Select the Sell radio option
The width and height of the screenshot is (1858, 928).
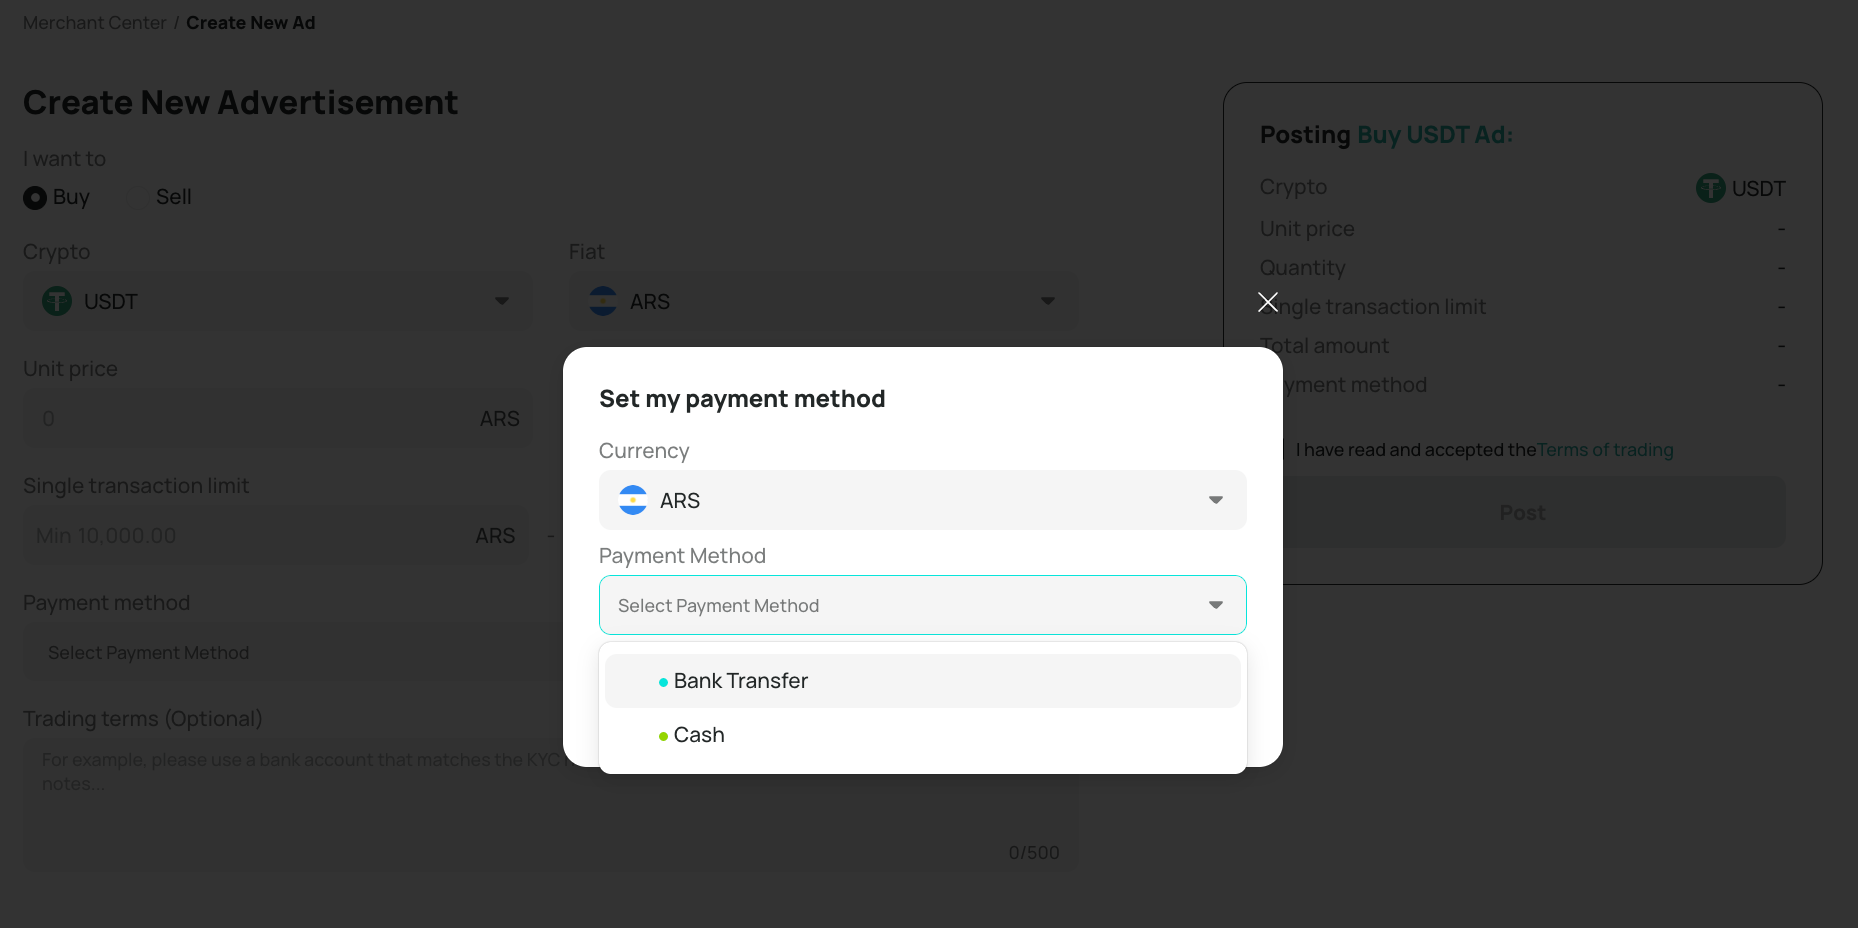(138, 198)
